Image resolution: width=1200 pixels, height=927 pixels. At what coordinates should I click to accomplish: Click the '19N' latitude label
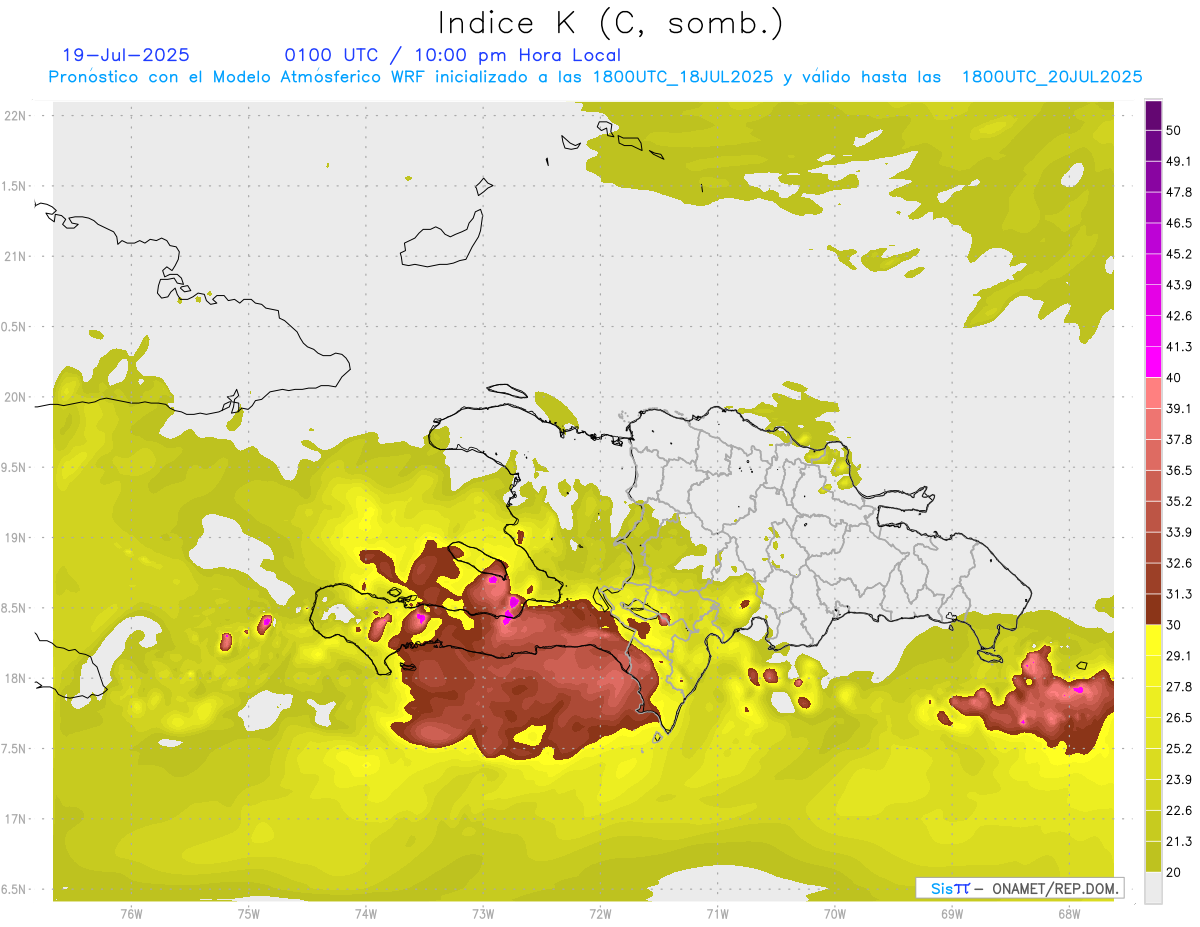pyautogui.click(x=17, y=537)
